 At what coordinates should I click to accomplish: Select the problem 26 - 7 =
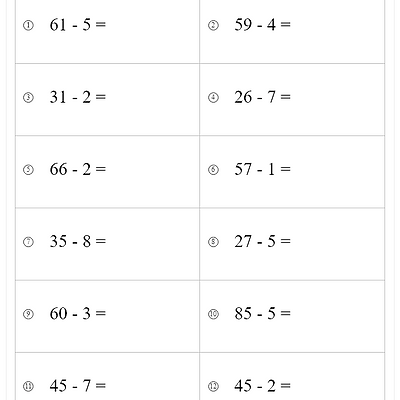click(262, 97)
